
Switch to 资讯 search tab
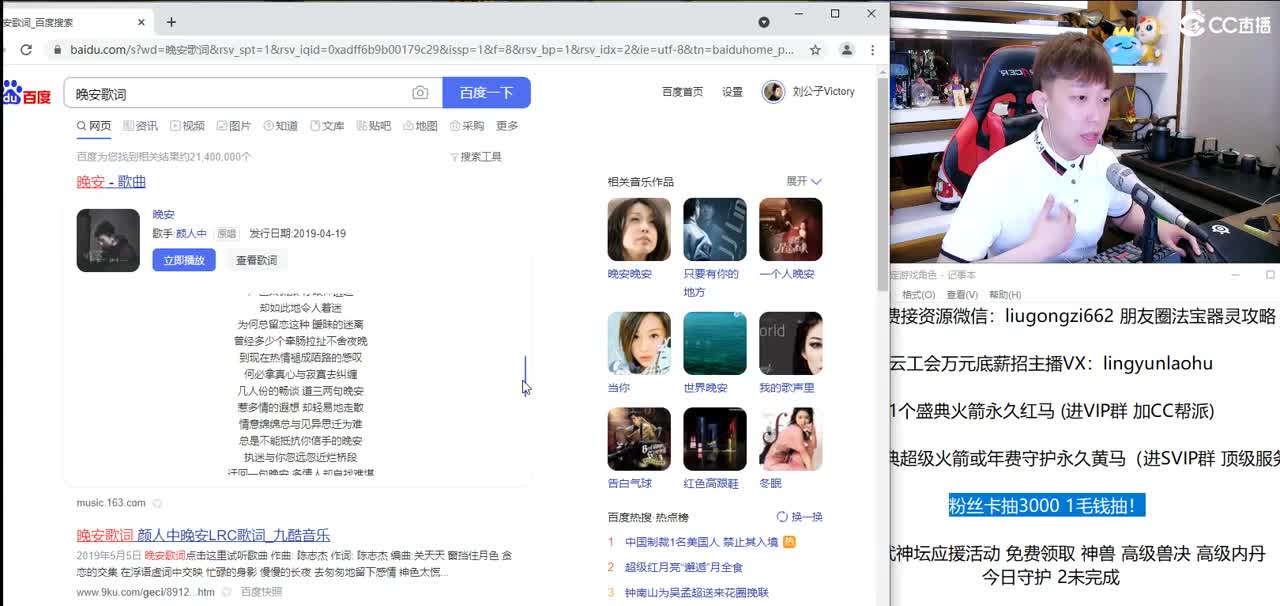coord(141,126)
